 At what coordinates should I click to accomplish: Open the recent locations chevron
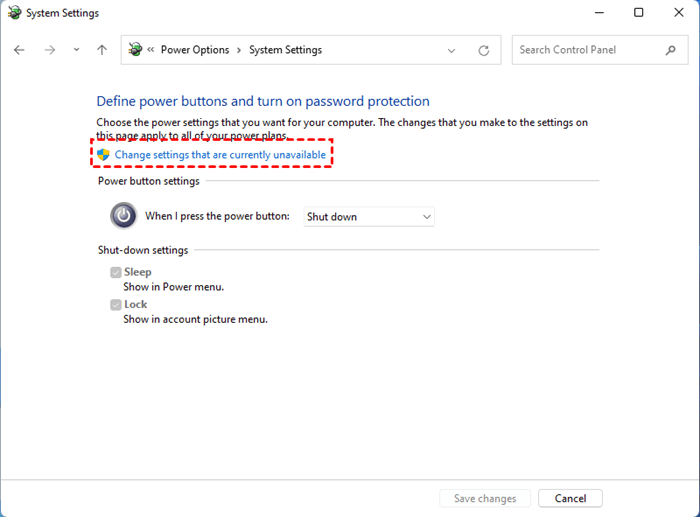point(76,50)
